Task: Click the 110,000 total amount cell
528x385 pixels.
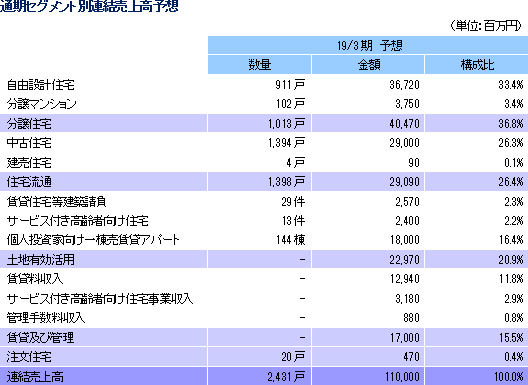Action: [402, 377]
